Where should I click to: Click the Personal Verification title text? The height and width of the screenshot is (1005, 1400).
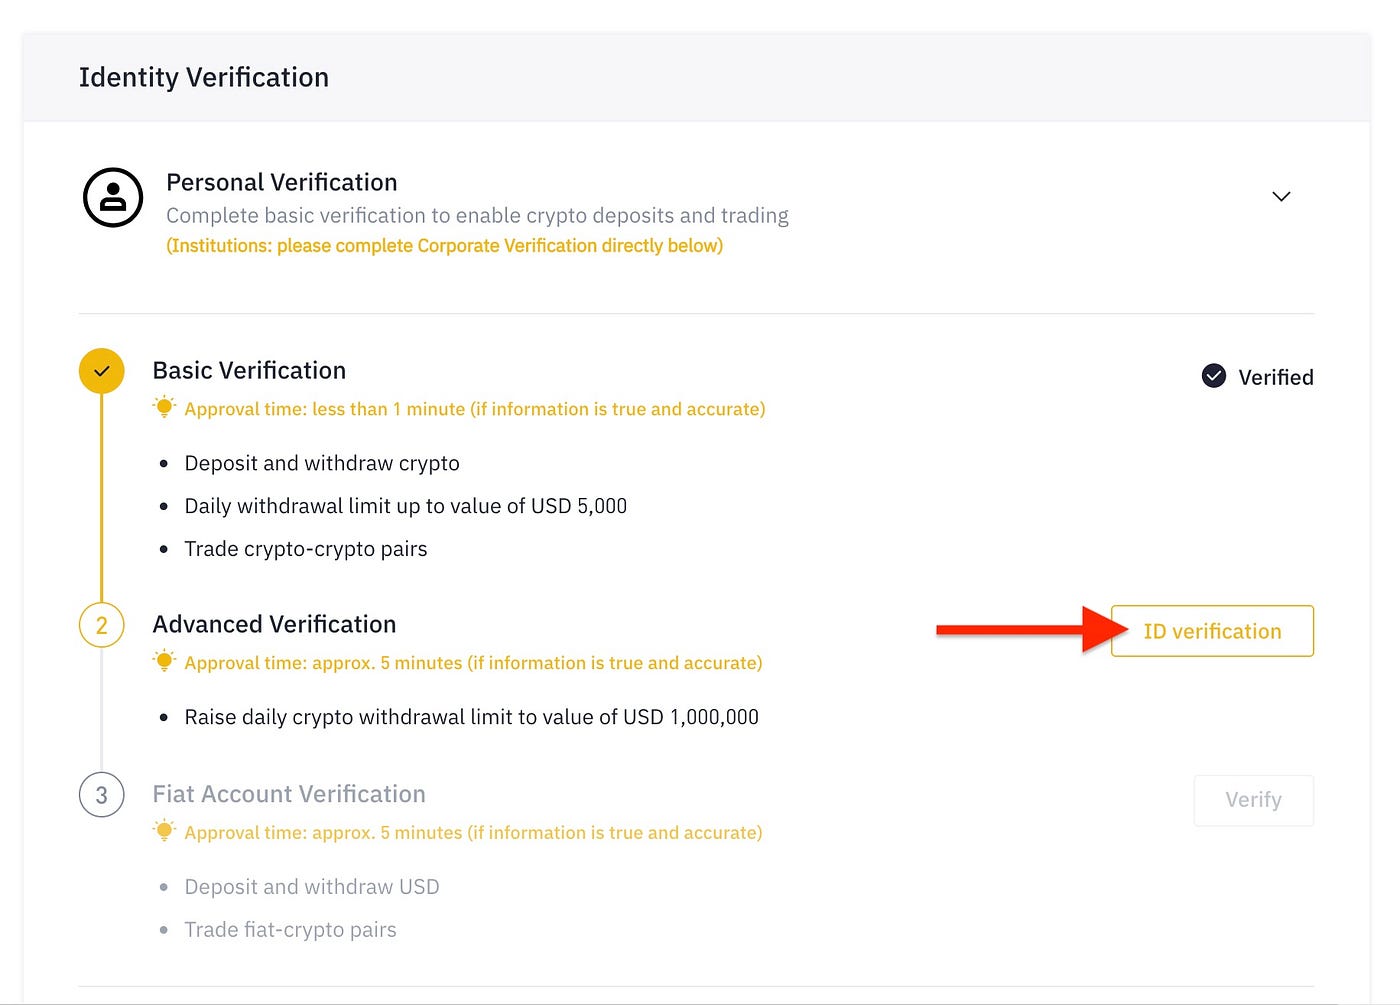point(282,183)
